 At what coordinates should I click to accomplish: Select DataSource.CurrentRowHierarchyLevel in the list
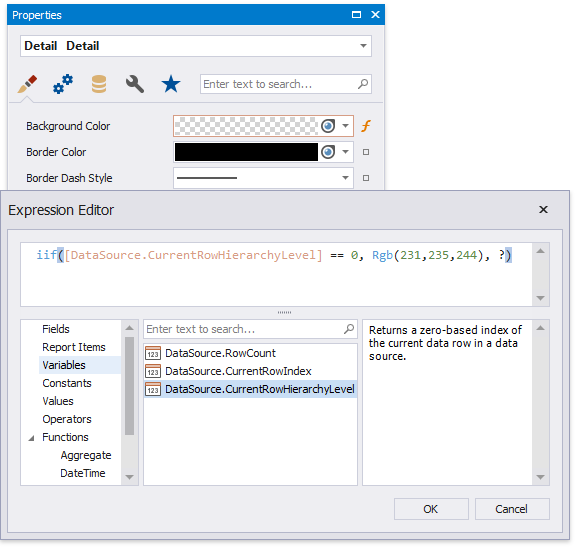click(250, 389)
